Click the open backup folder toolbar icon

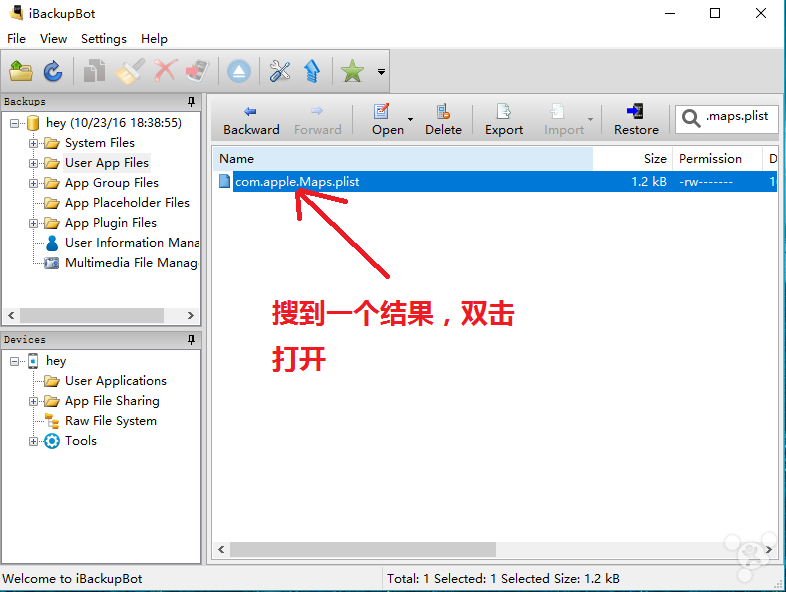click(21, 71)
